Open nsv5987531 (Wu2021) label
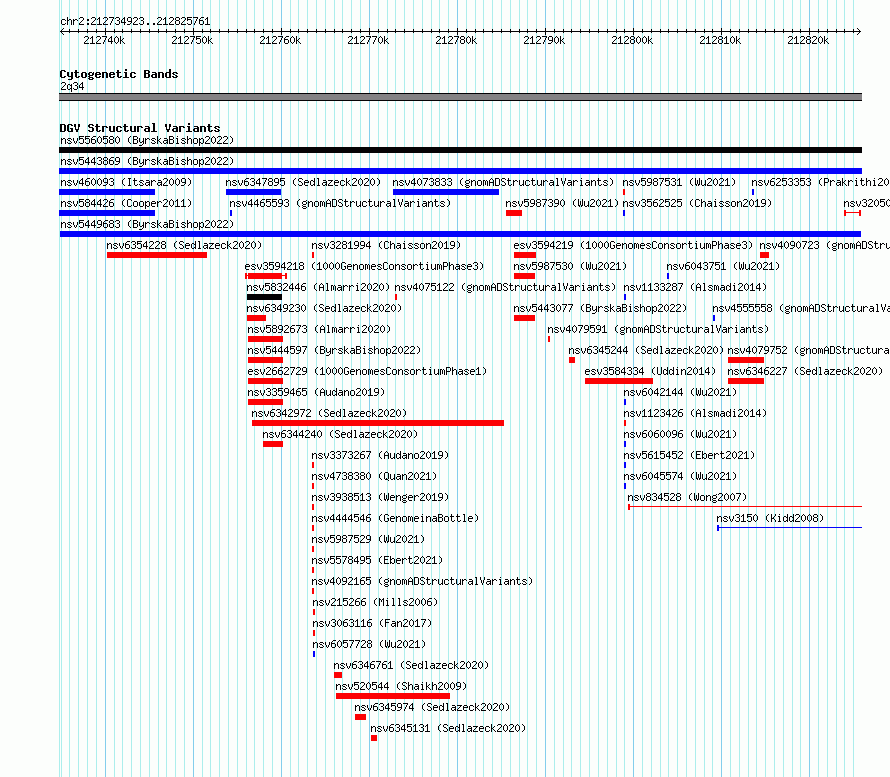 (x=679, y=182)
